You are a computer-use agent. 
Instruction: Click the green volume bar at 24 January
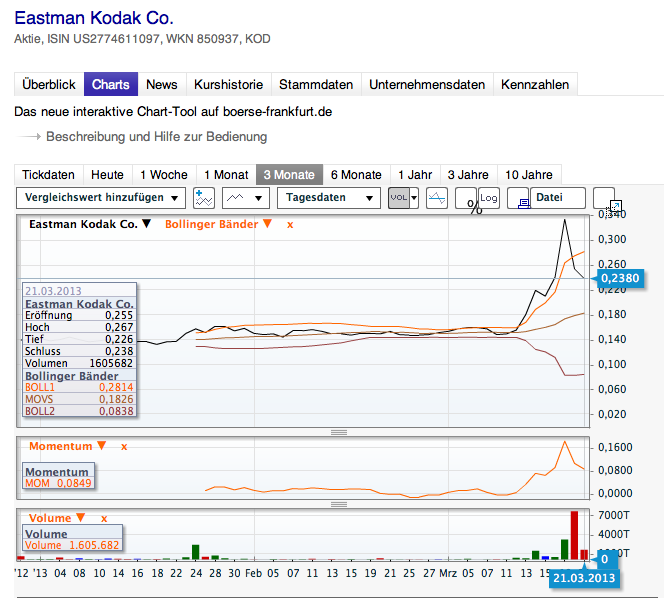coord(195,552)
